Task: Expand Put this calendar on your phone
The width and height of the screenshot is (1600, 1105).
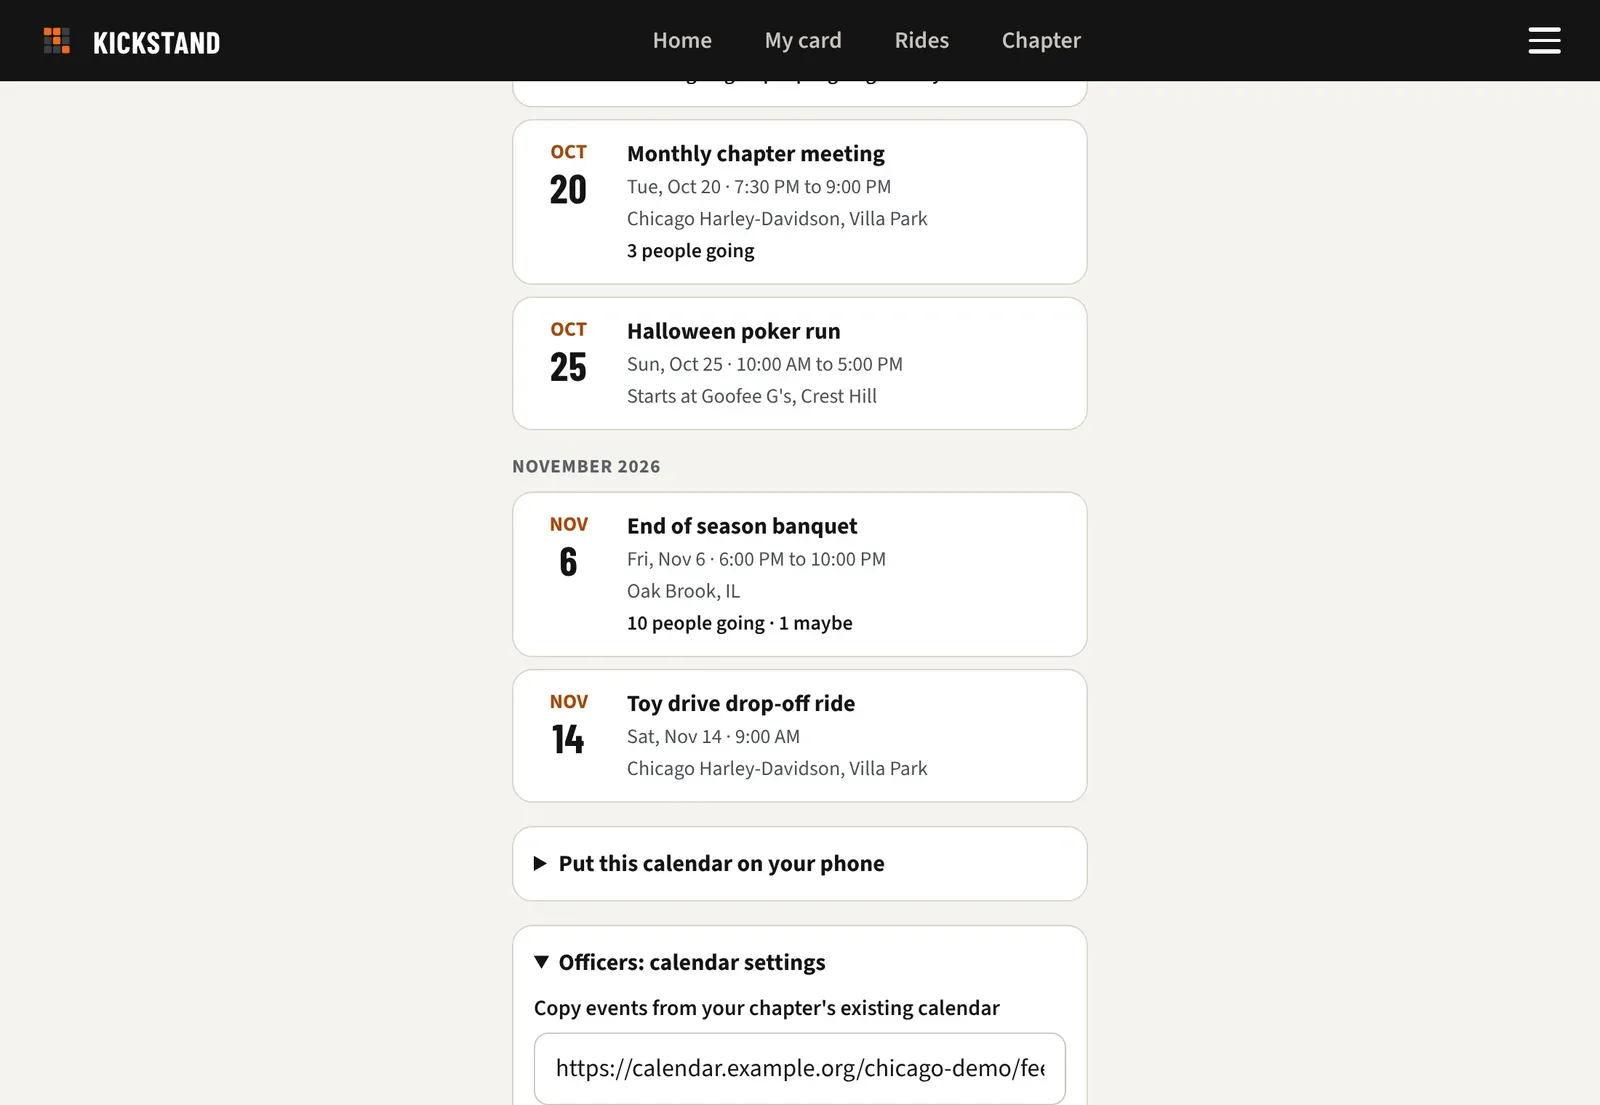Action: coord(800,864)
